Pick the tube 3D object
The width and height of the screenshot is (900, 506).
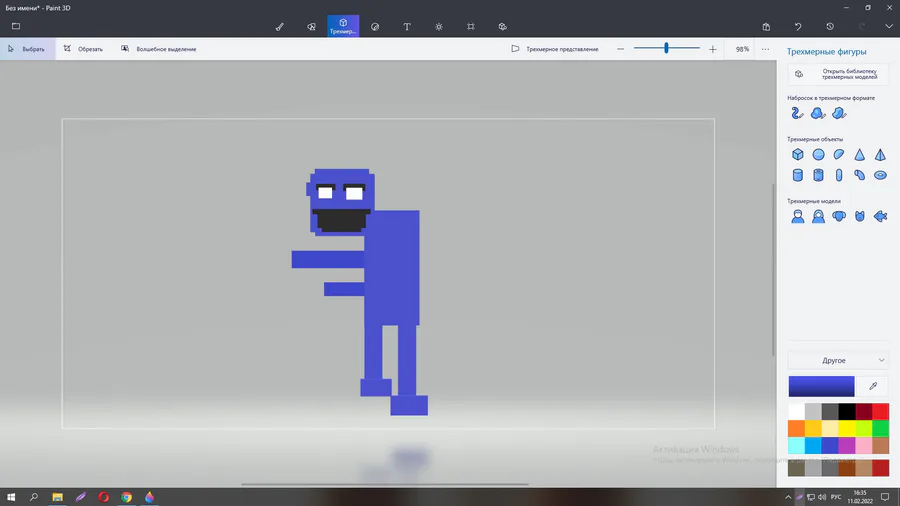click(x=818, y=175)
